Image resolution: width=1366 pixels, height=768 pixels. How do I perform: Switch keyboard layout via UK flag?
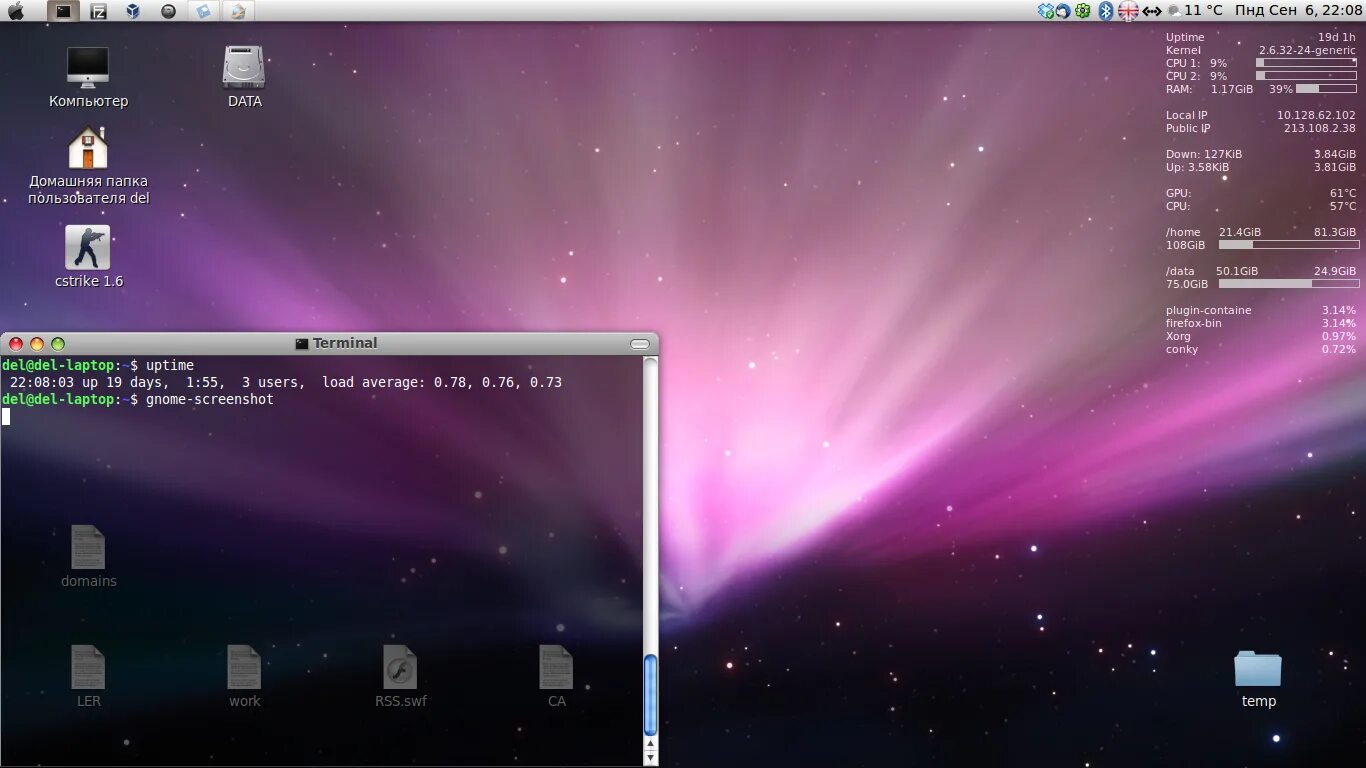[x=1128, y=11]
